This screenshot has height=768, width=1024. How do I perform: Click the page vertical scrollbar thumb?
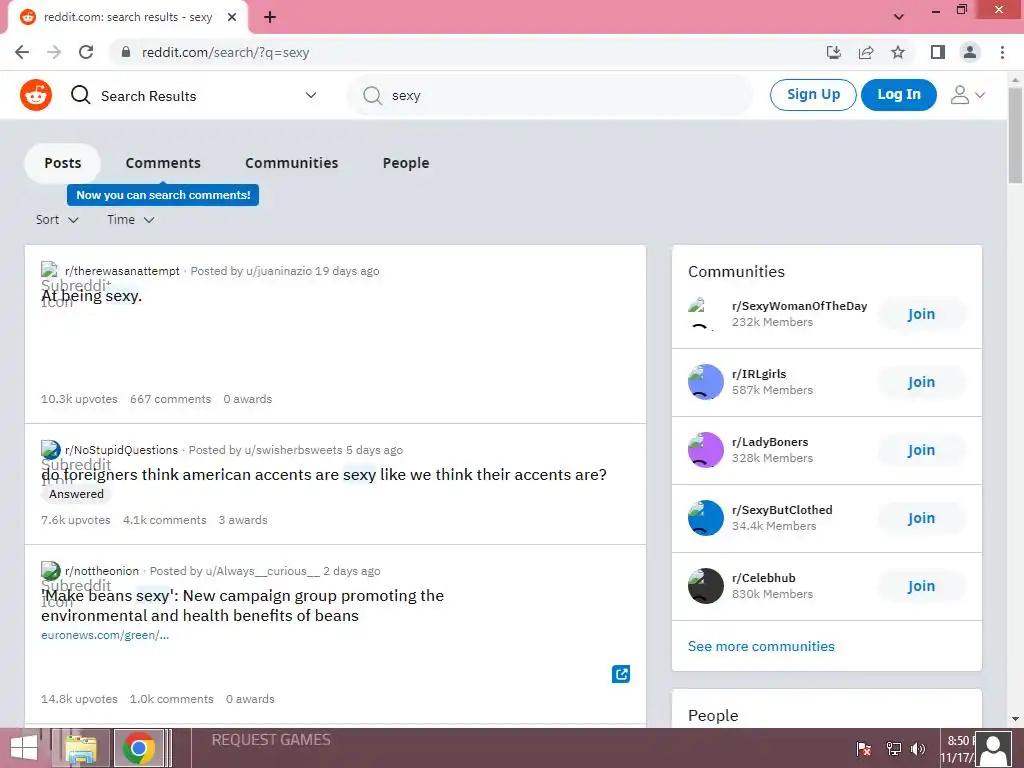coord(1015,135)
